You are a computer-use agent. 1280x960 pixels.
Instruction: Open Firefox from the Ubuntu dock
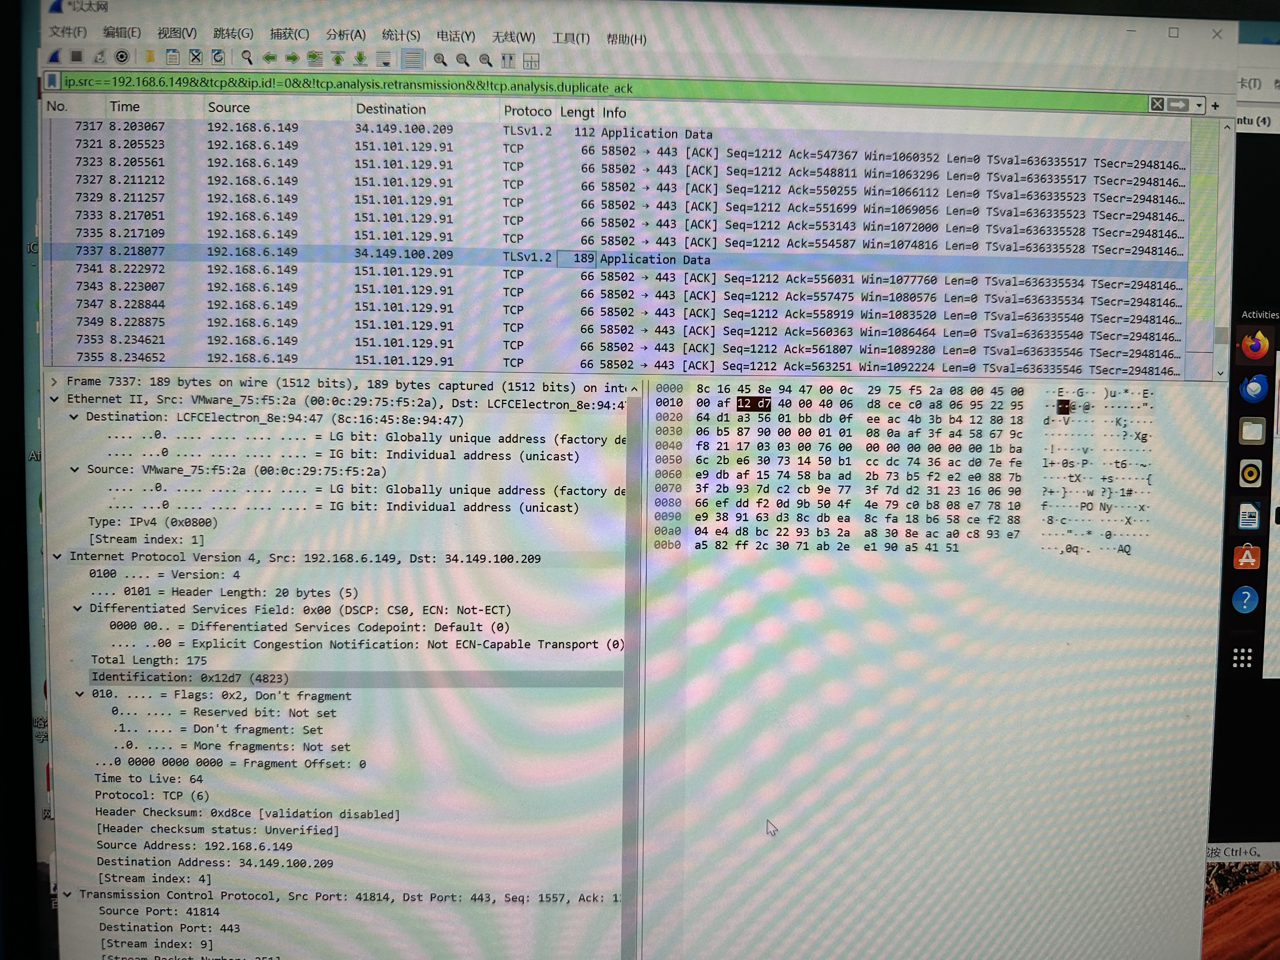[1255, 346]
